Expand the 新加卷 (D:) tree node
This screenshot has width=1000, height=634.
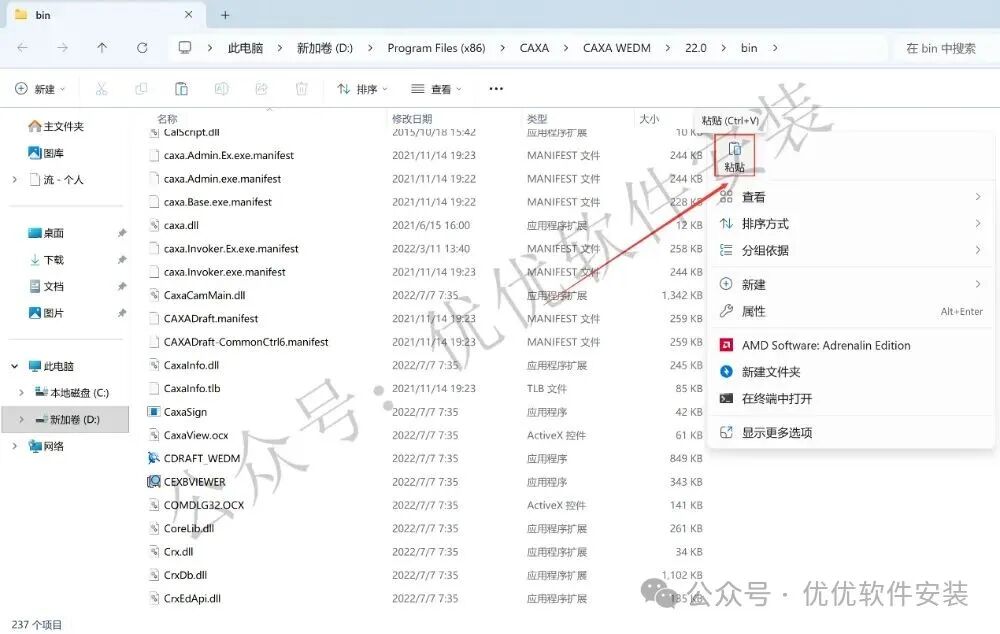[x=21, y=420]
